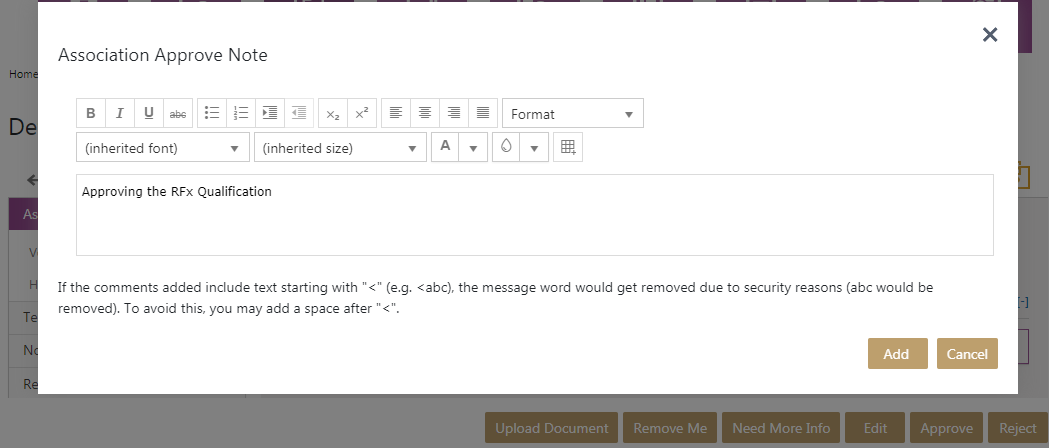Insert a numbered list
The height and width of the screenshot is (448, 1049).
(241, 113)
